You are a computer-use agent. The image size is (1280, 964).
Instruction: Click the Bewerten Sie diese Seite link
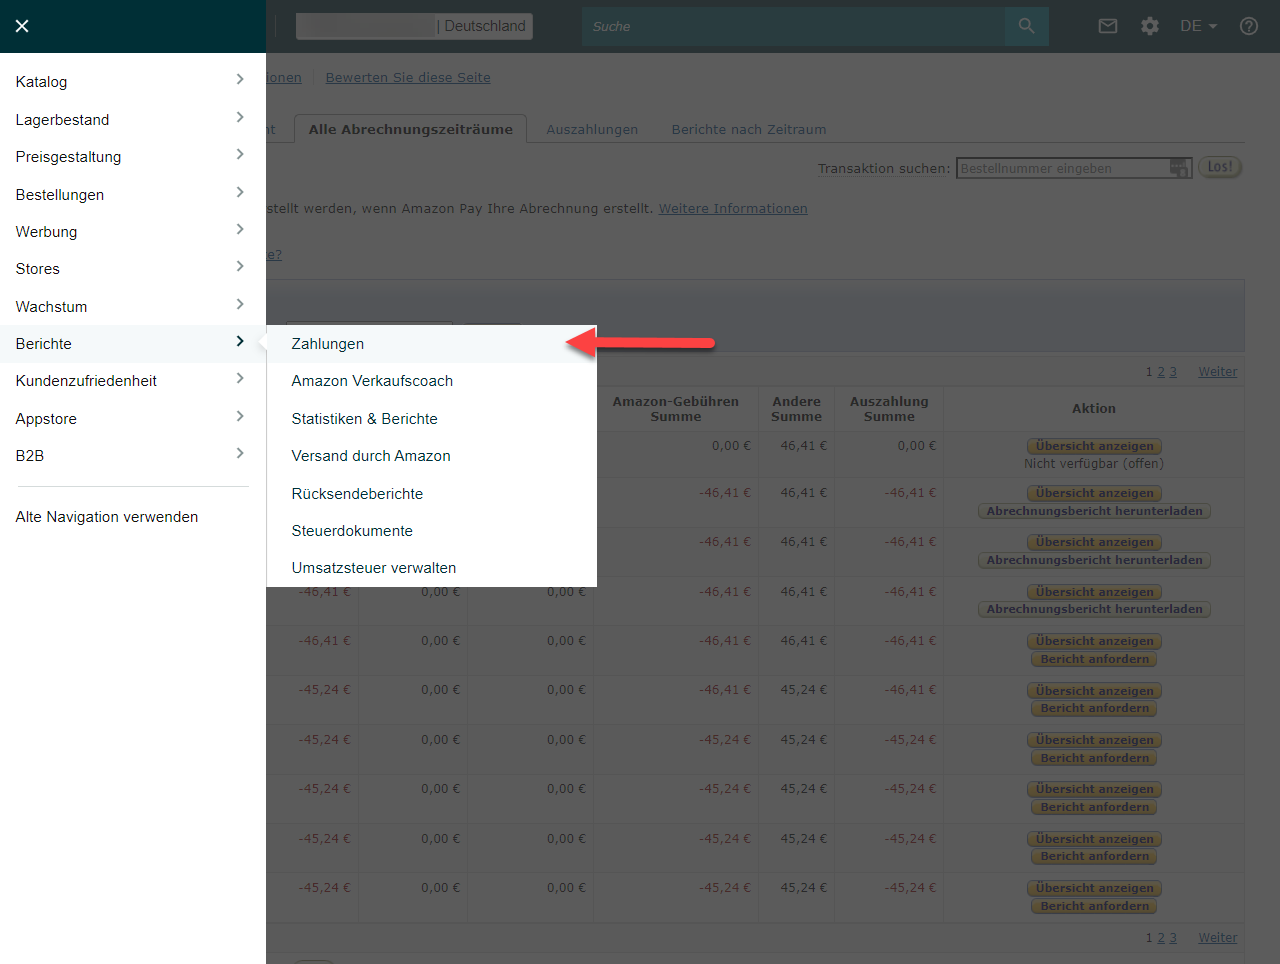[x=408, y=77]
